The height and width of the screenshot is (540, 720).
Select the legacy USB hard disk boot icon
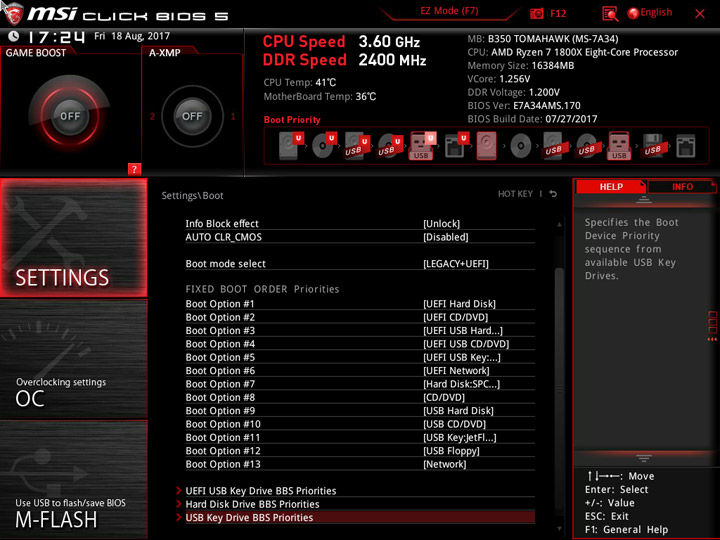coord(553,146)
